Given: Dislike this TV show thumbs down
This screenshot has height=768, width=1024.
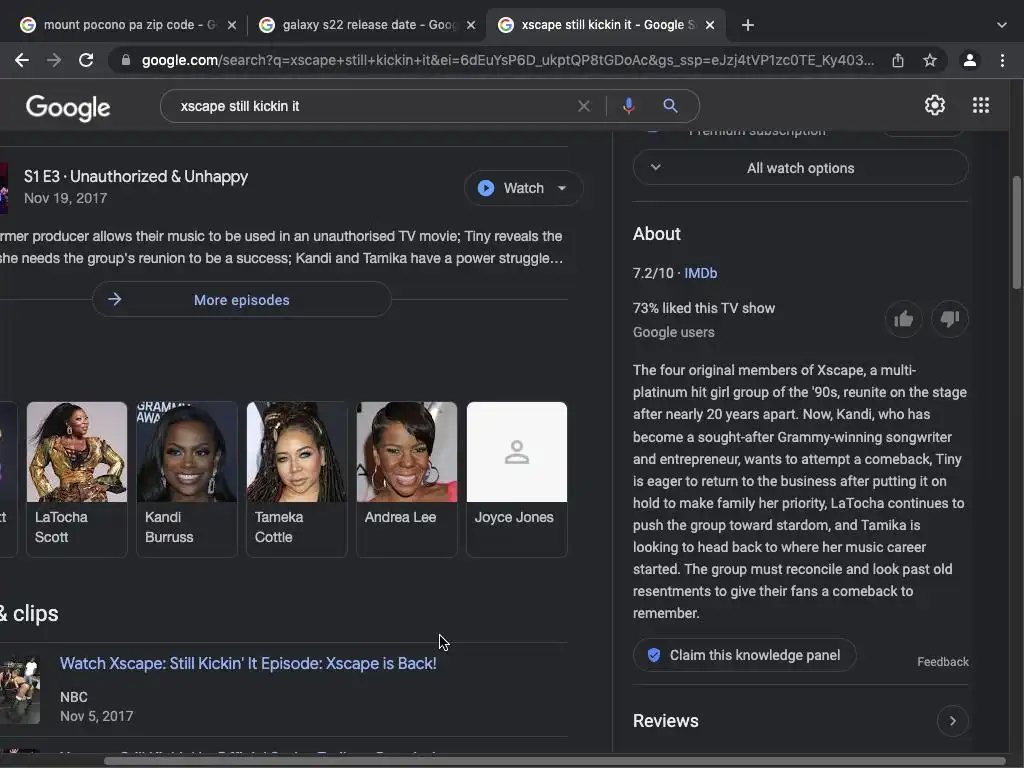Looking at the screenshot, I should tap(950, 319).
